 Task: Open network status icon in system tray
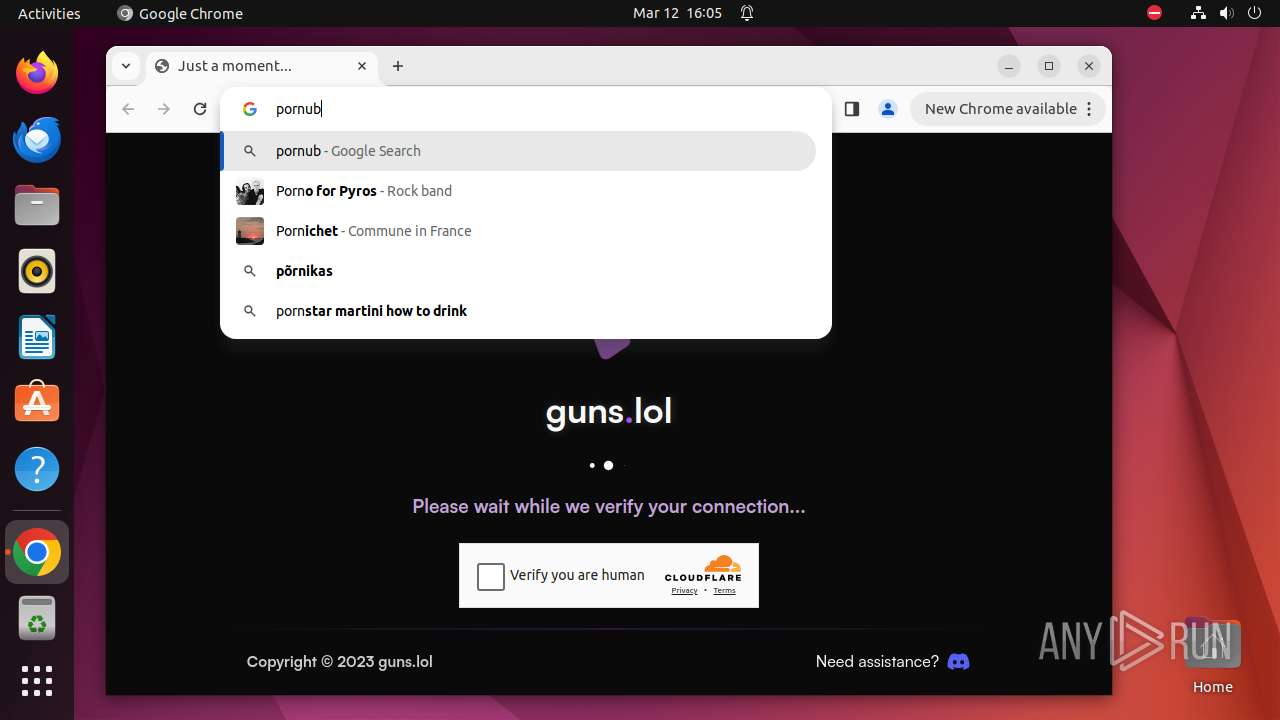point(1198,13)
